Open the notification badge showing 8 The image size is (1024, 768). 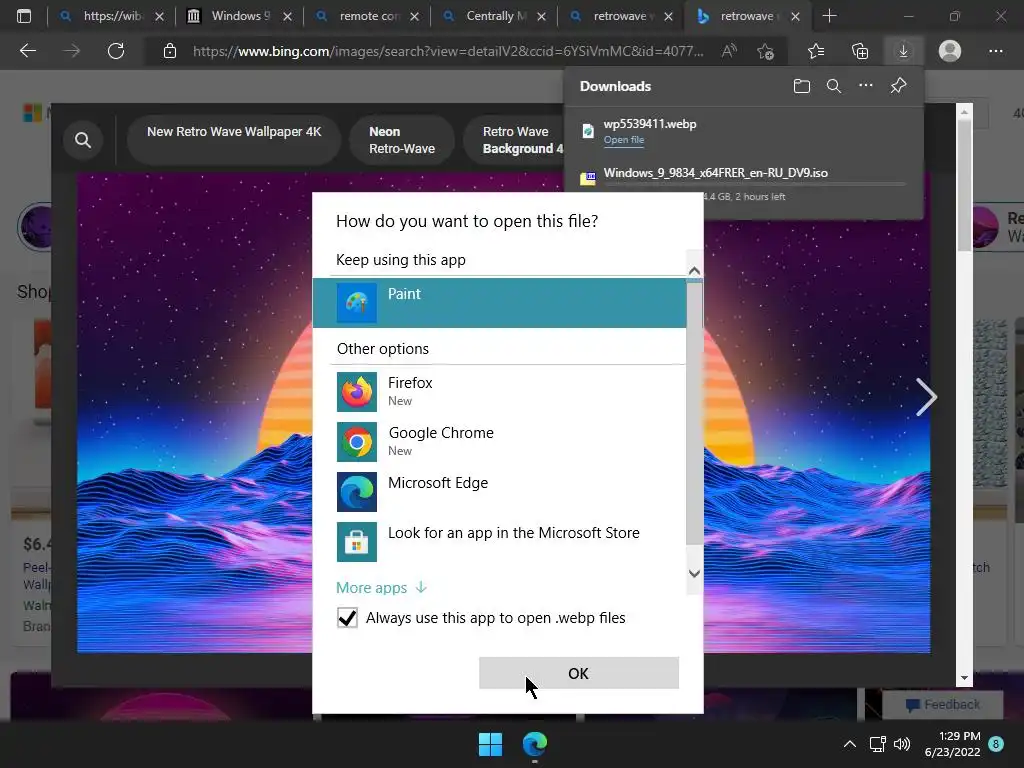(996, 744)
